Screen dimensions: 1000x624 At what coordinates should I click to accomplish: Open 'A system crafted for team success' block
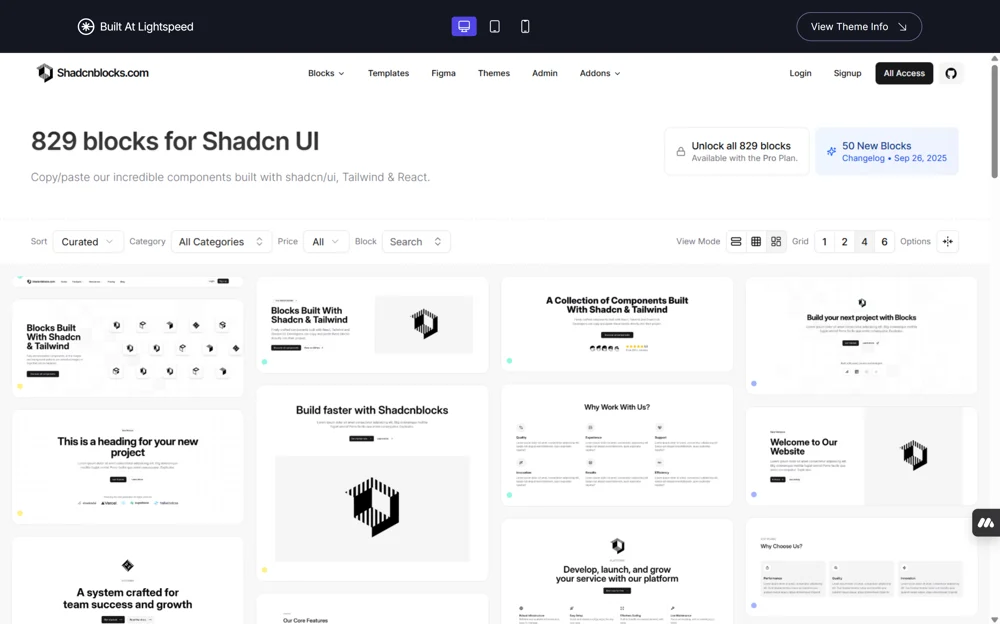point(128,581)
